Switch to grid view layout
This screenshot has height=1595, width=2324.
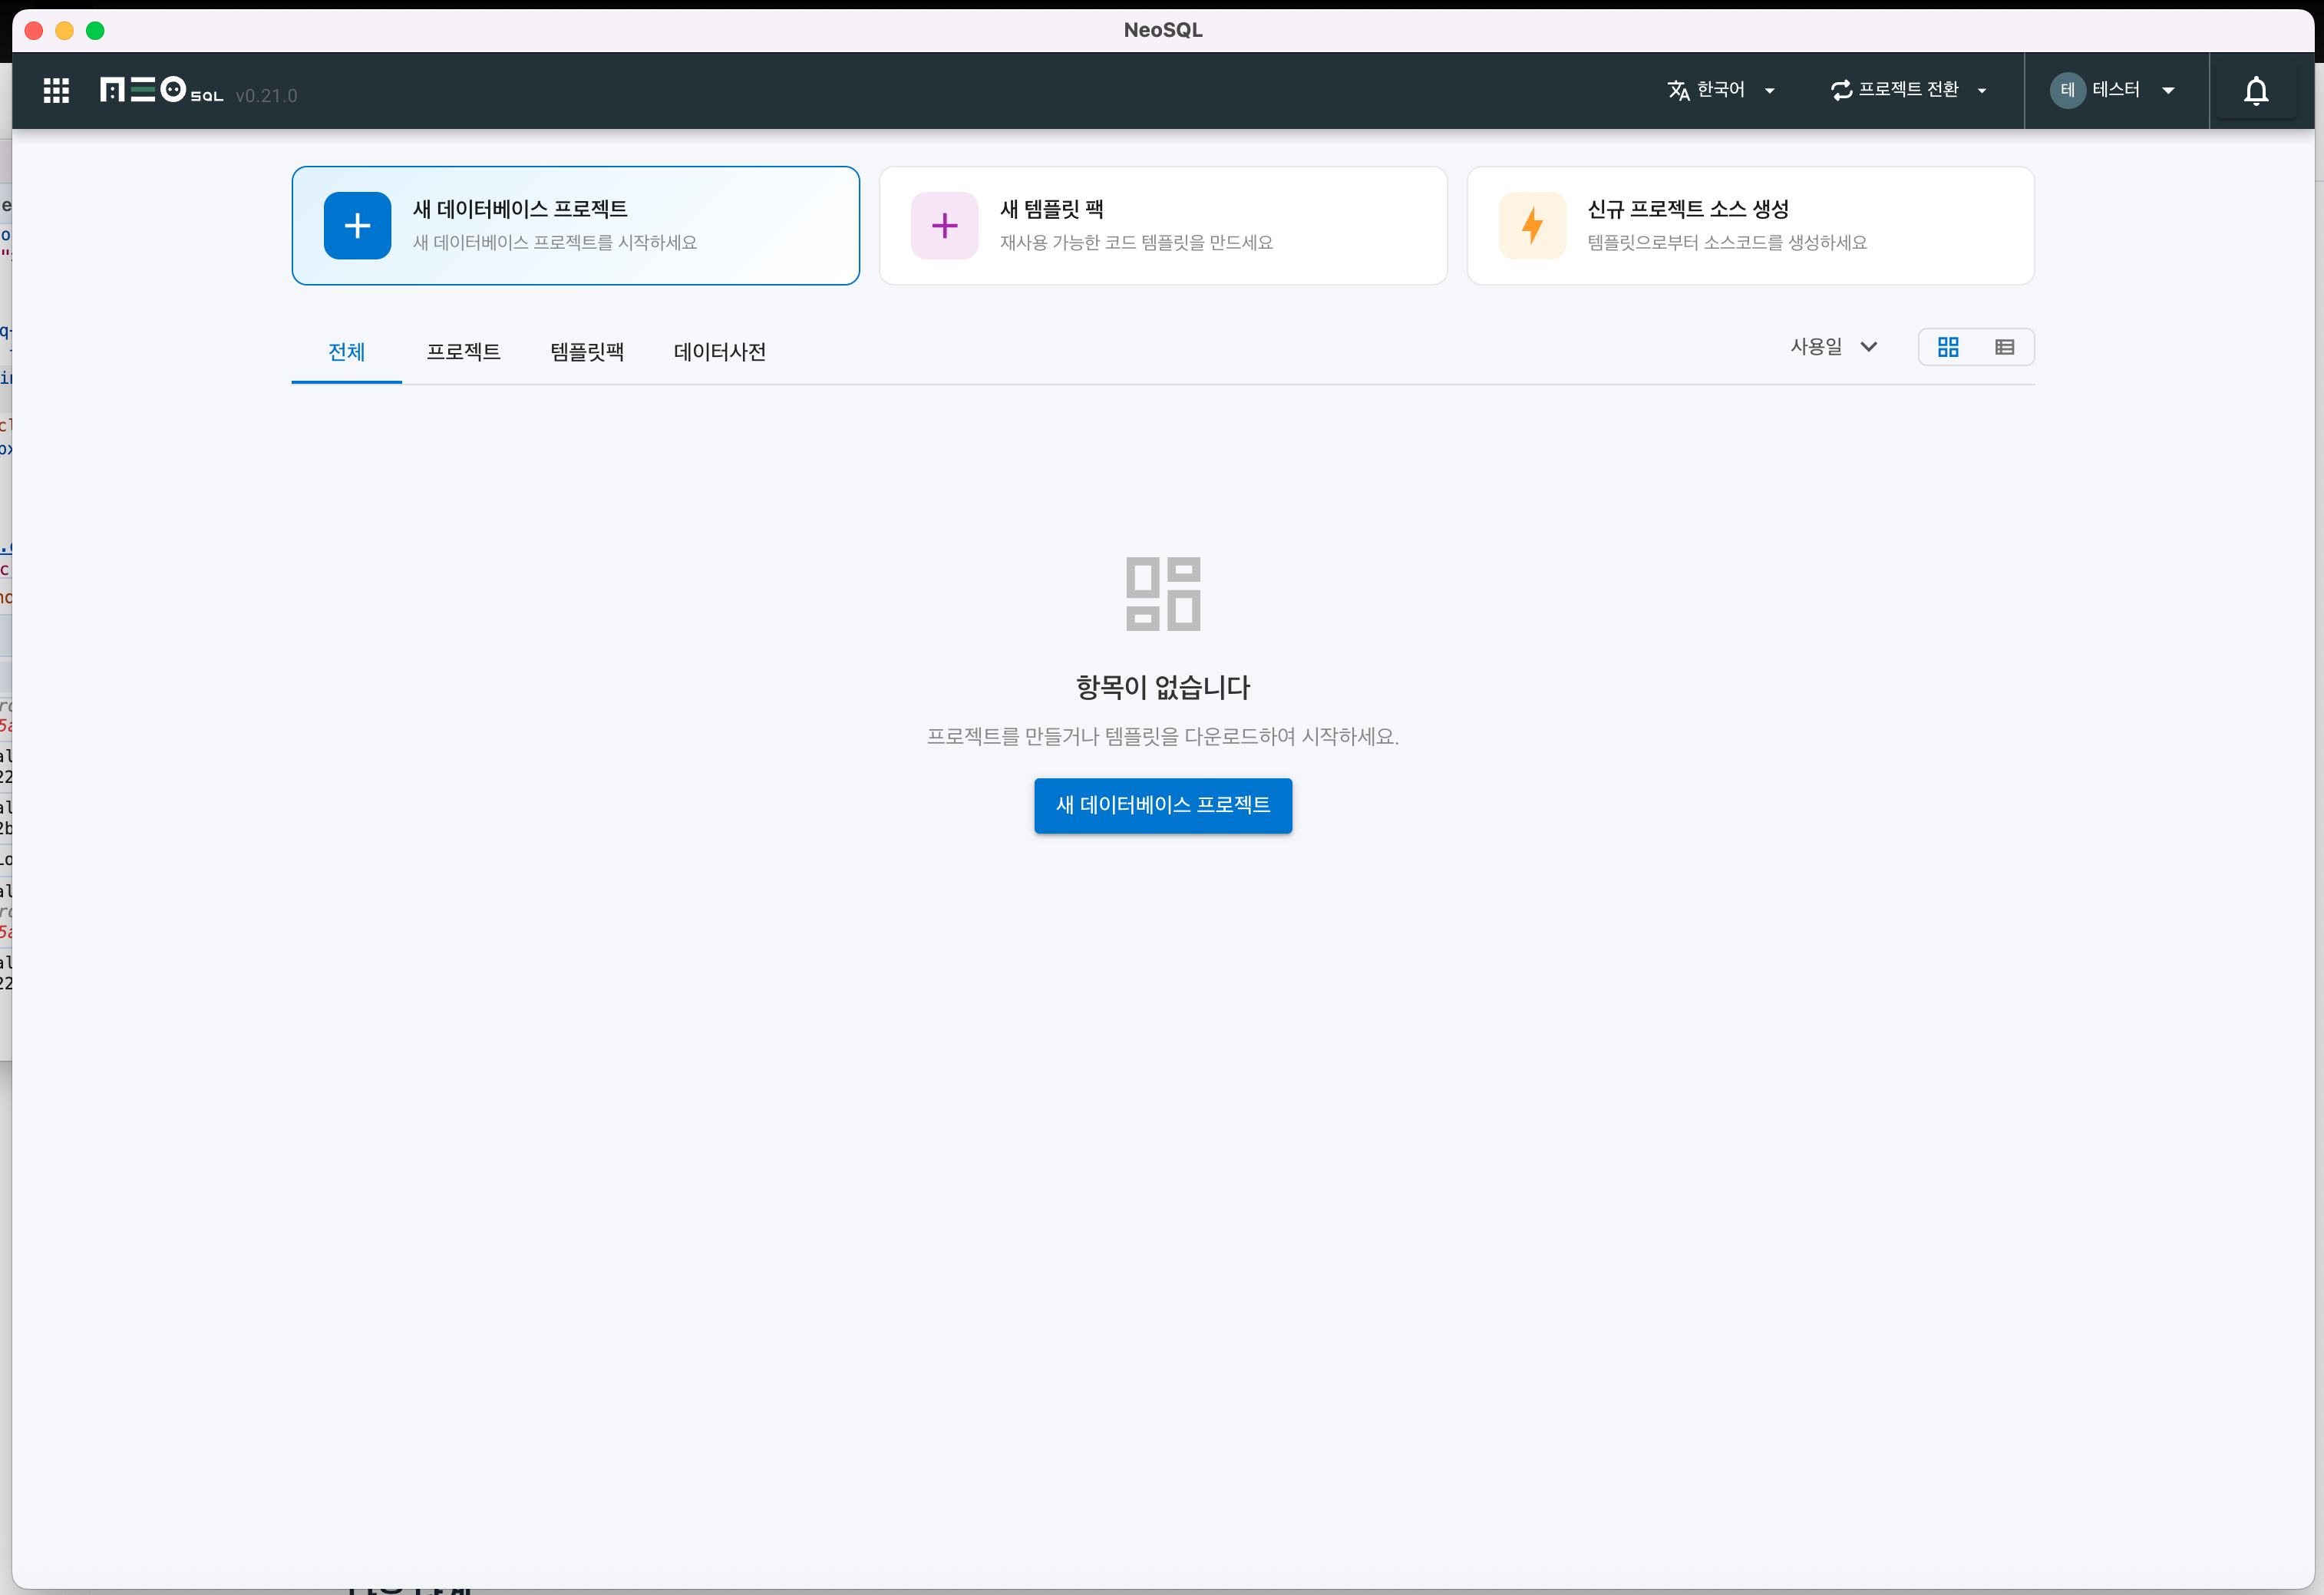pyautogui.click(x=1947, y=347)
